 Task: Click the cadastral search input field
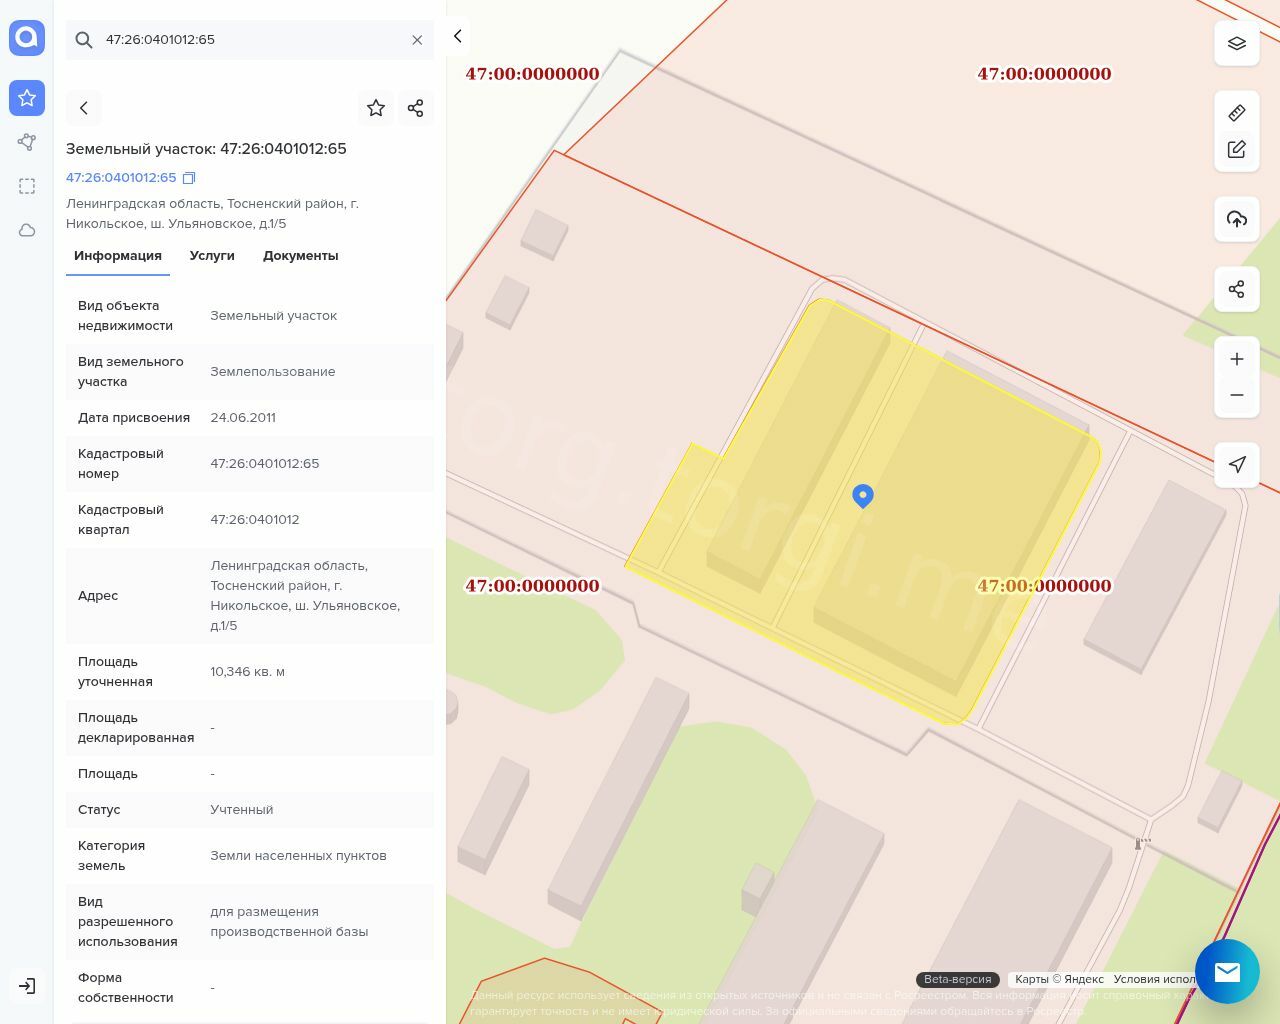pos(250,40)
